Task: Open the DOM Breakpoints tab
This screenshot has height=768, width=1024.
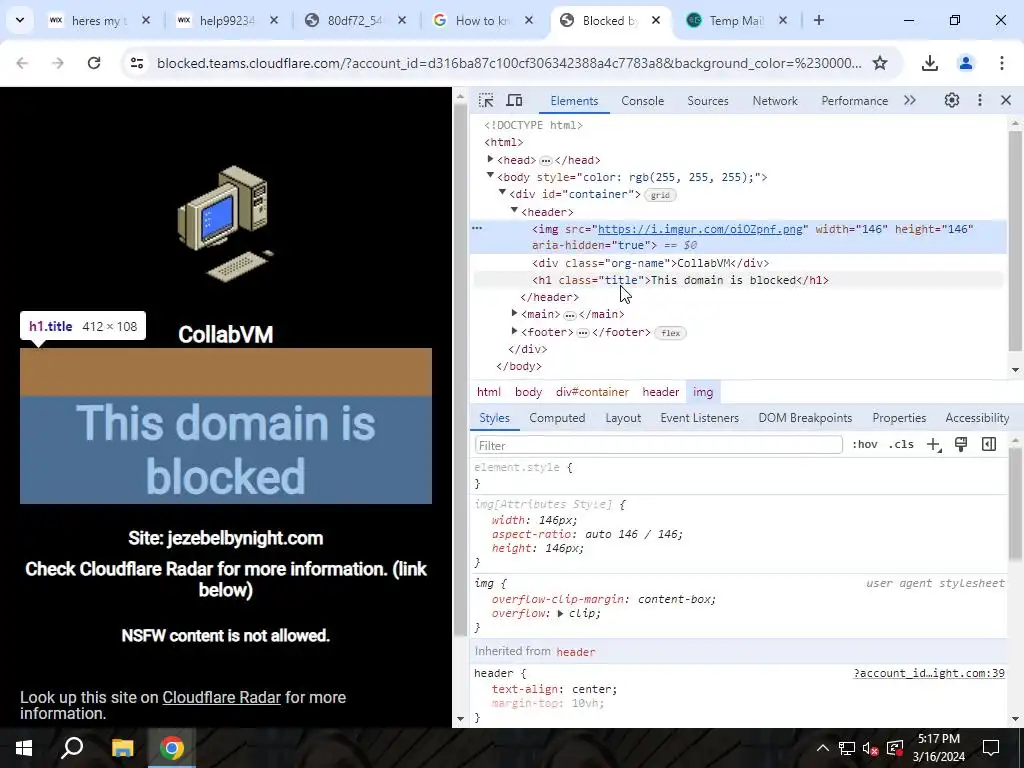Action: coord(805,418)
